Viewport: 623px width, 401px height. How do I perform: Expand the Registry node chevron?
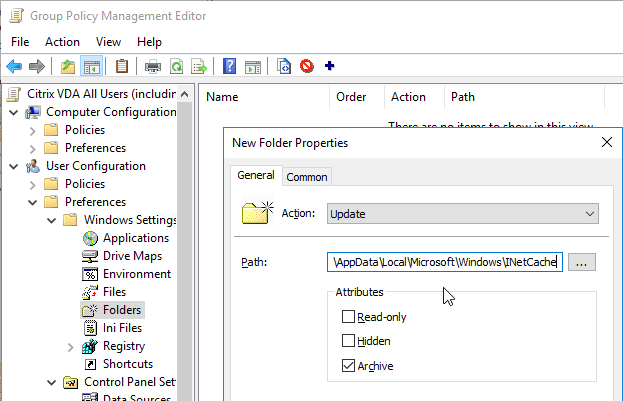(x=70, y=347)
